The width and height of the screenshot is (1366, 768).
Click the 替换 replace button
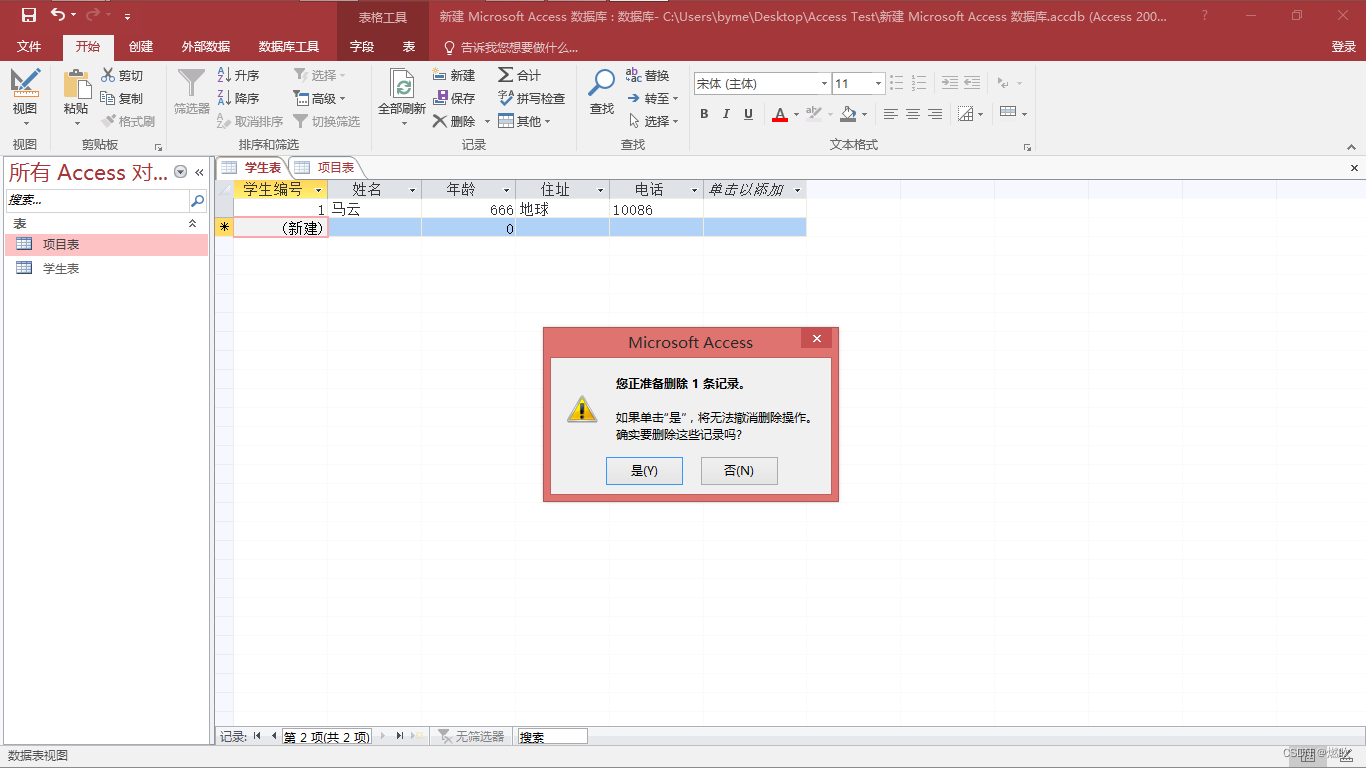tap(648, 76)
